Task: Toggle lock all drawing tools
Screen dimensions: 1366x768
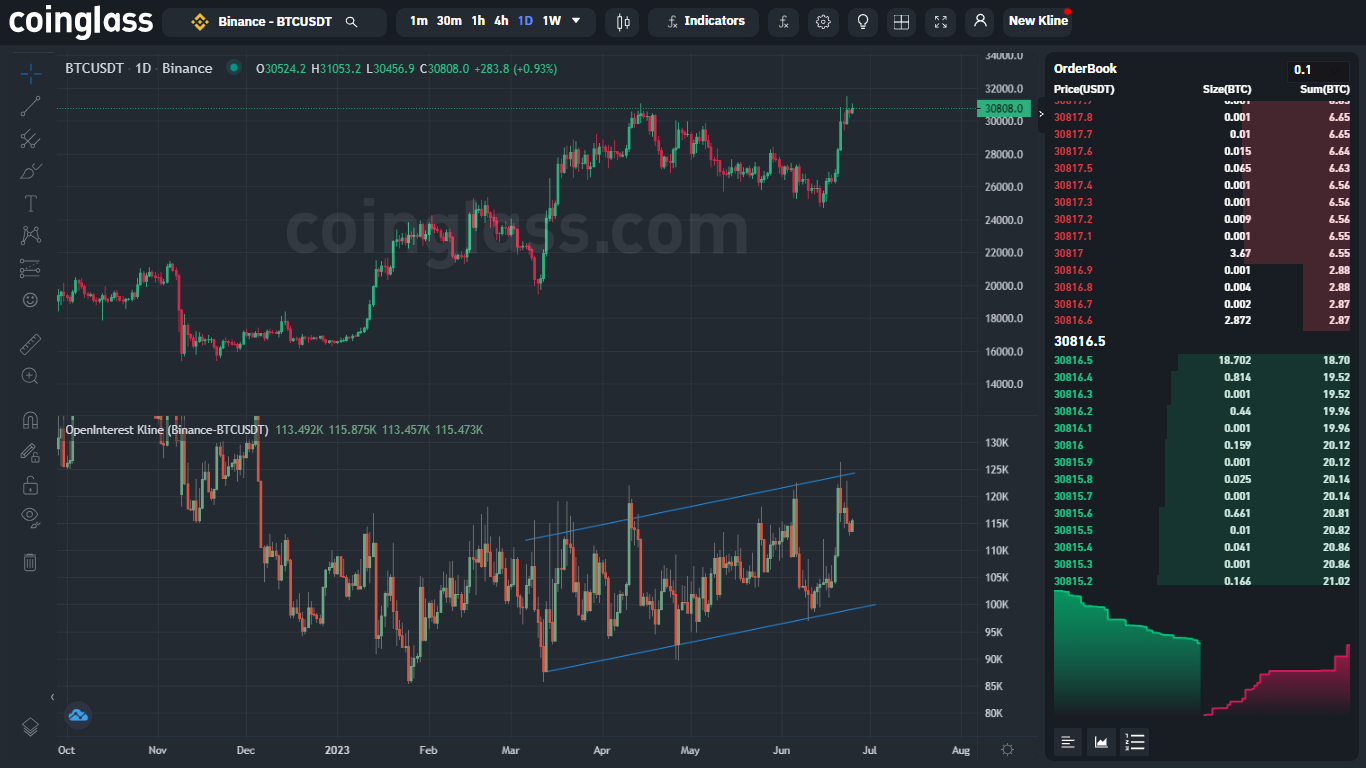Action: coord(30,486)
